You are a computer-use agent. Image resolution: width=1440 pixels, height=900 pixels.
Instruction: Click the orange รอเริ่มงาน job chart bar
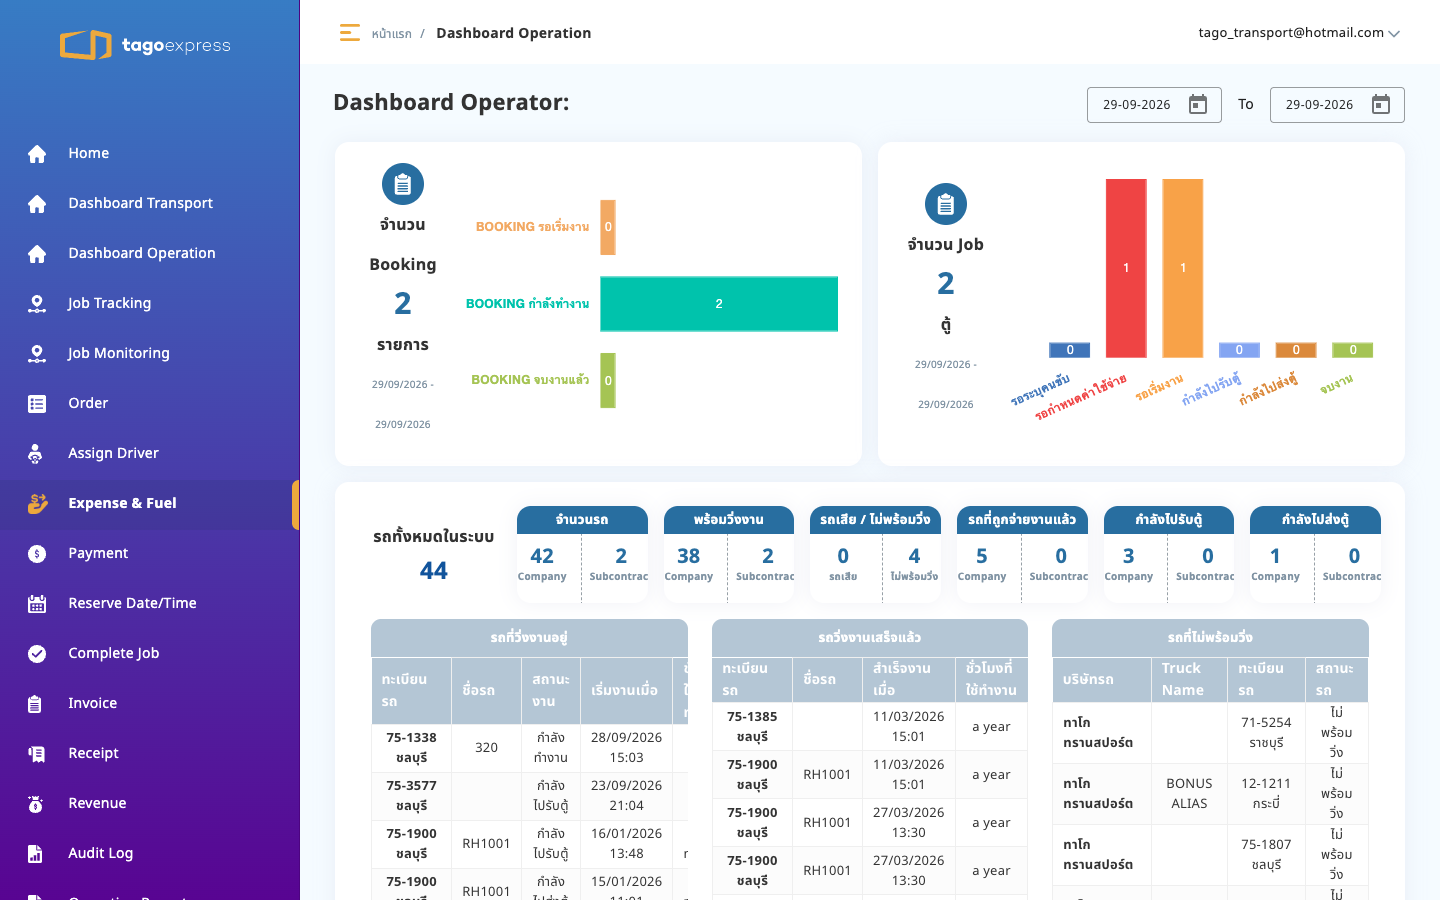coord(1183,268)
